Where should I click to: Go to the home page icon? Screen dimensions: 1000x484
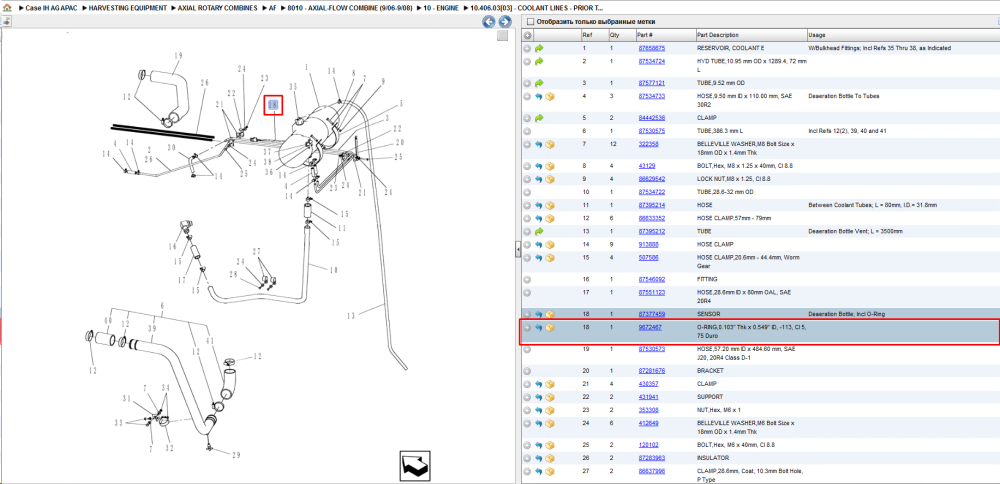pos(7,9)
